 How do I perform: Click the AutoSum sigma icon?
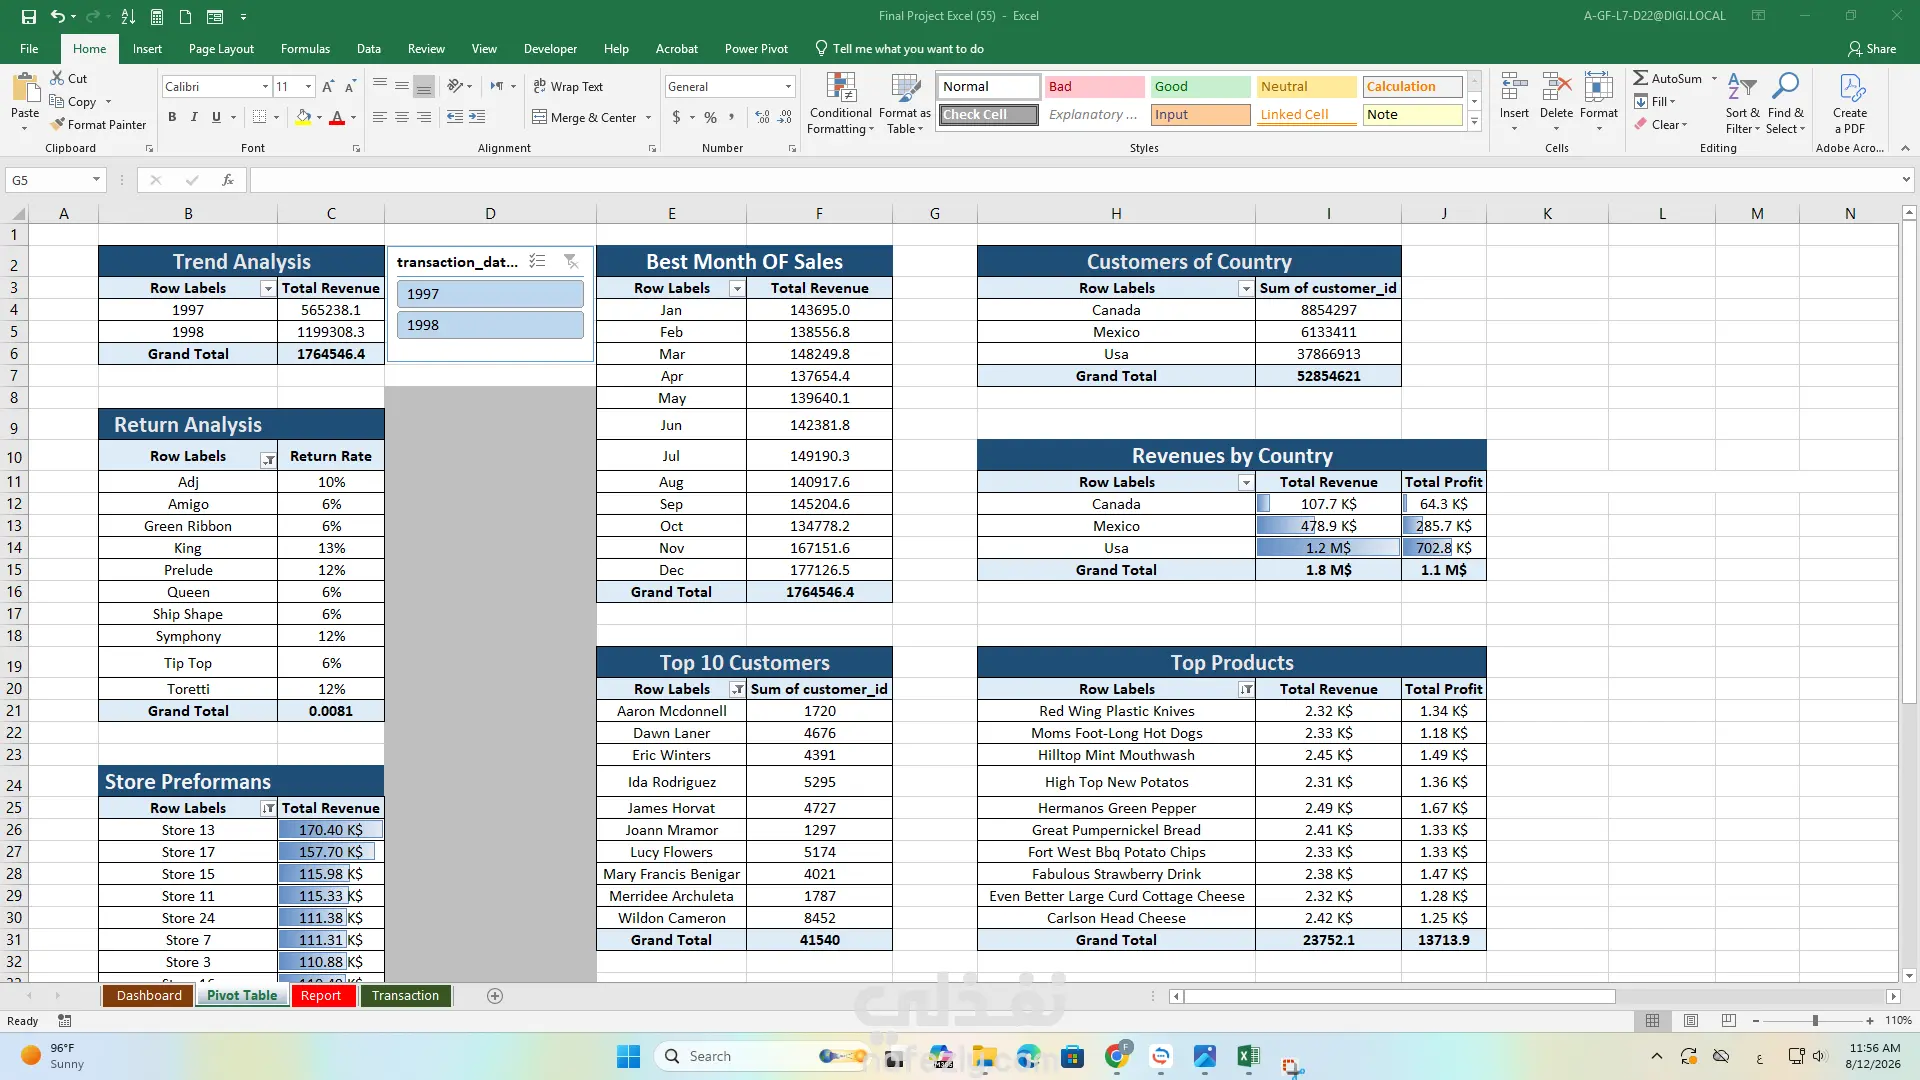point(1641,78)
